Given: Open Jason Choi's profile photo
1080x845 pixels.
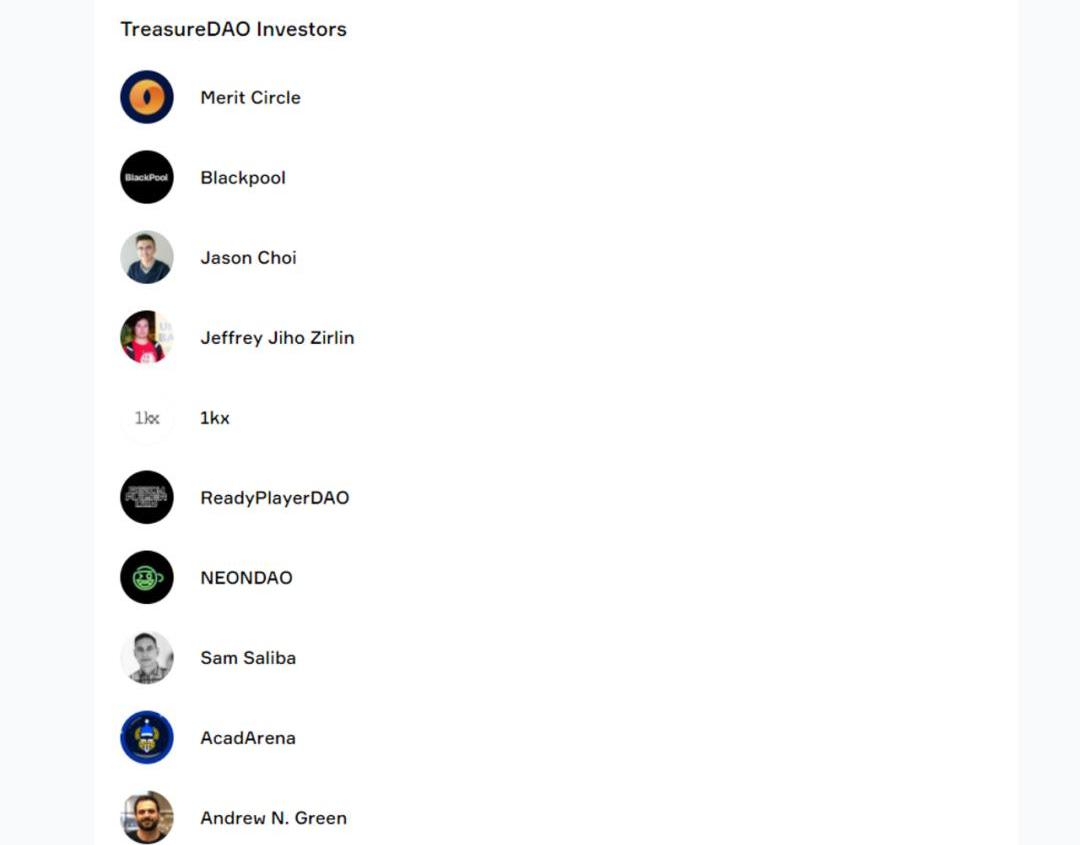Looking at the screenshot, I should (147, 257).
